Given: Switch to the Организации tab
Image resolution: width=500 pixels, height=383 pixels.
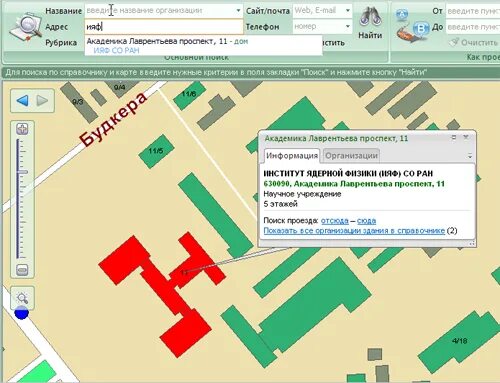Looking at the screenshot, I should 351,156.
